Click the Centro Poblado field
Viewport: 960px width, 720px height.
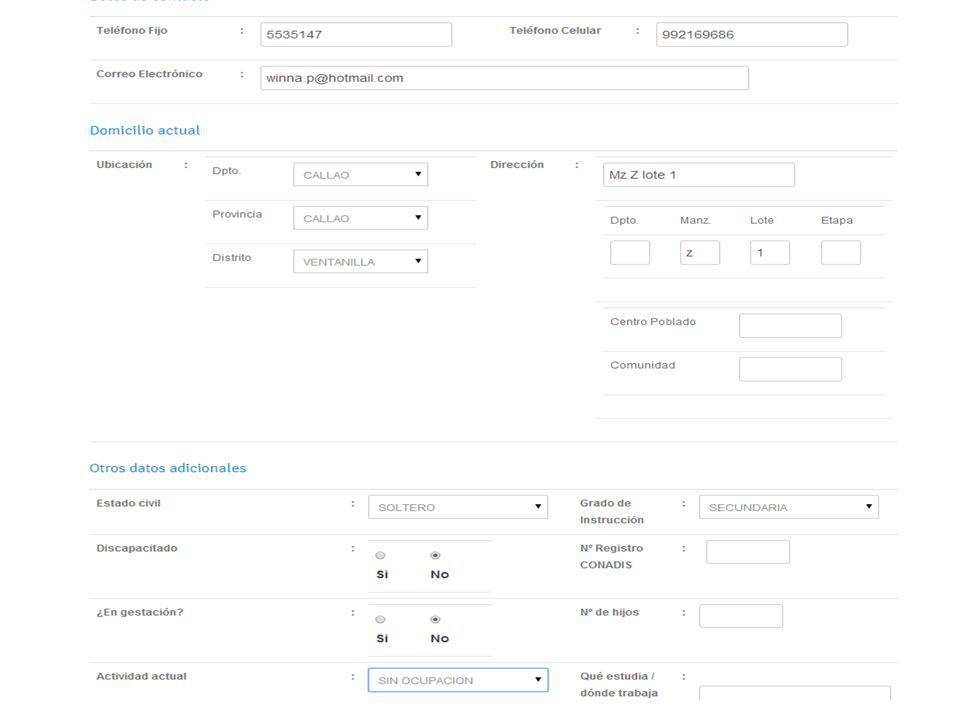point(790,326)
